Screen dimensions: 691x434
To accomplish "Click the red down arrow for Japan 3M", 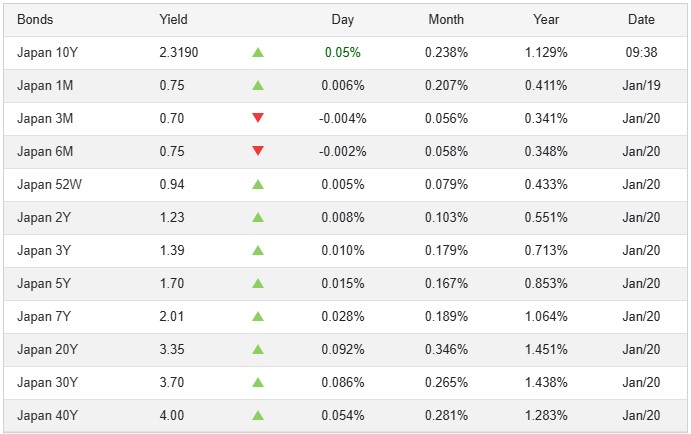I will click(x=258, y=118).
